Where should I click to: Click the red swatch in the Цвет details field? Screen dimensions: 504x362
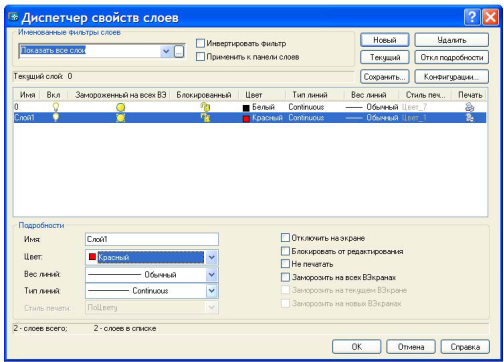pos(92,257)
